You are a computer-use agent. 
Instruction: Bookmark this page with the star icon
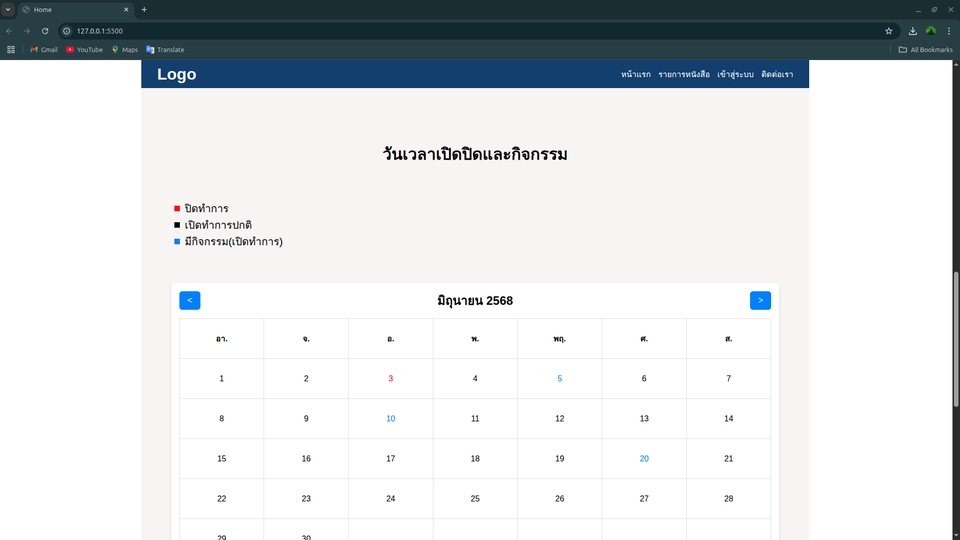(888, 31)
